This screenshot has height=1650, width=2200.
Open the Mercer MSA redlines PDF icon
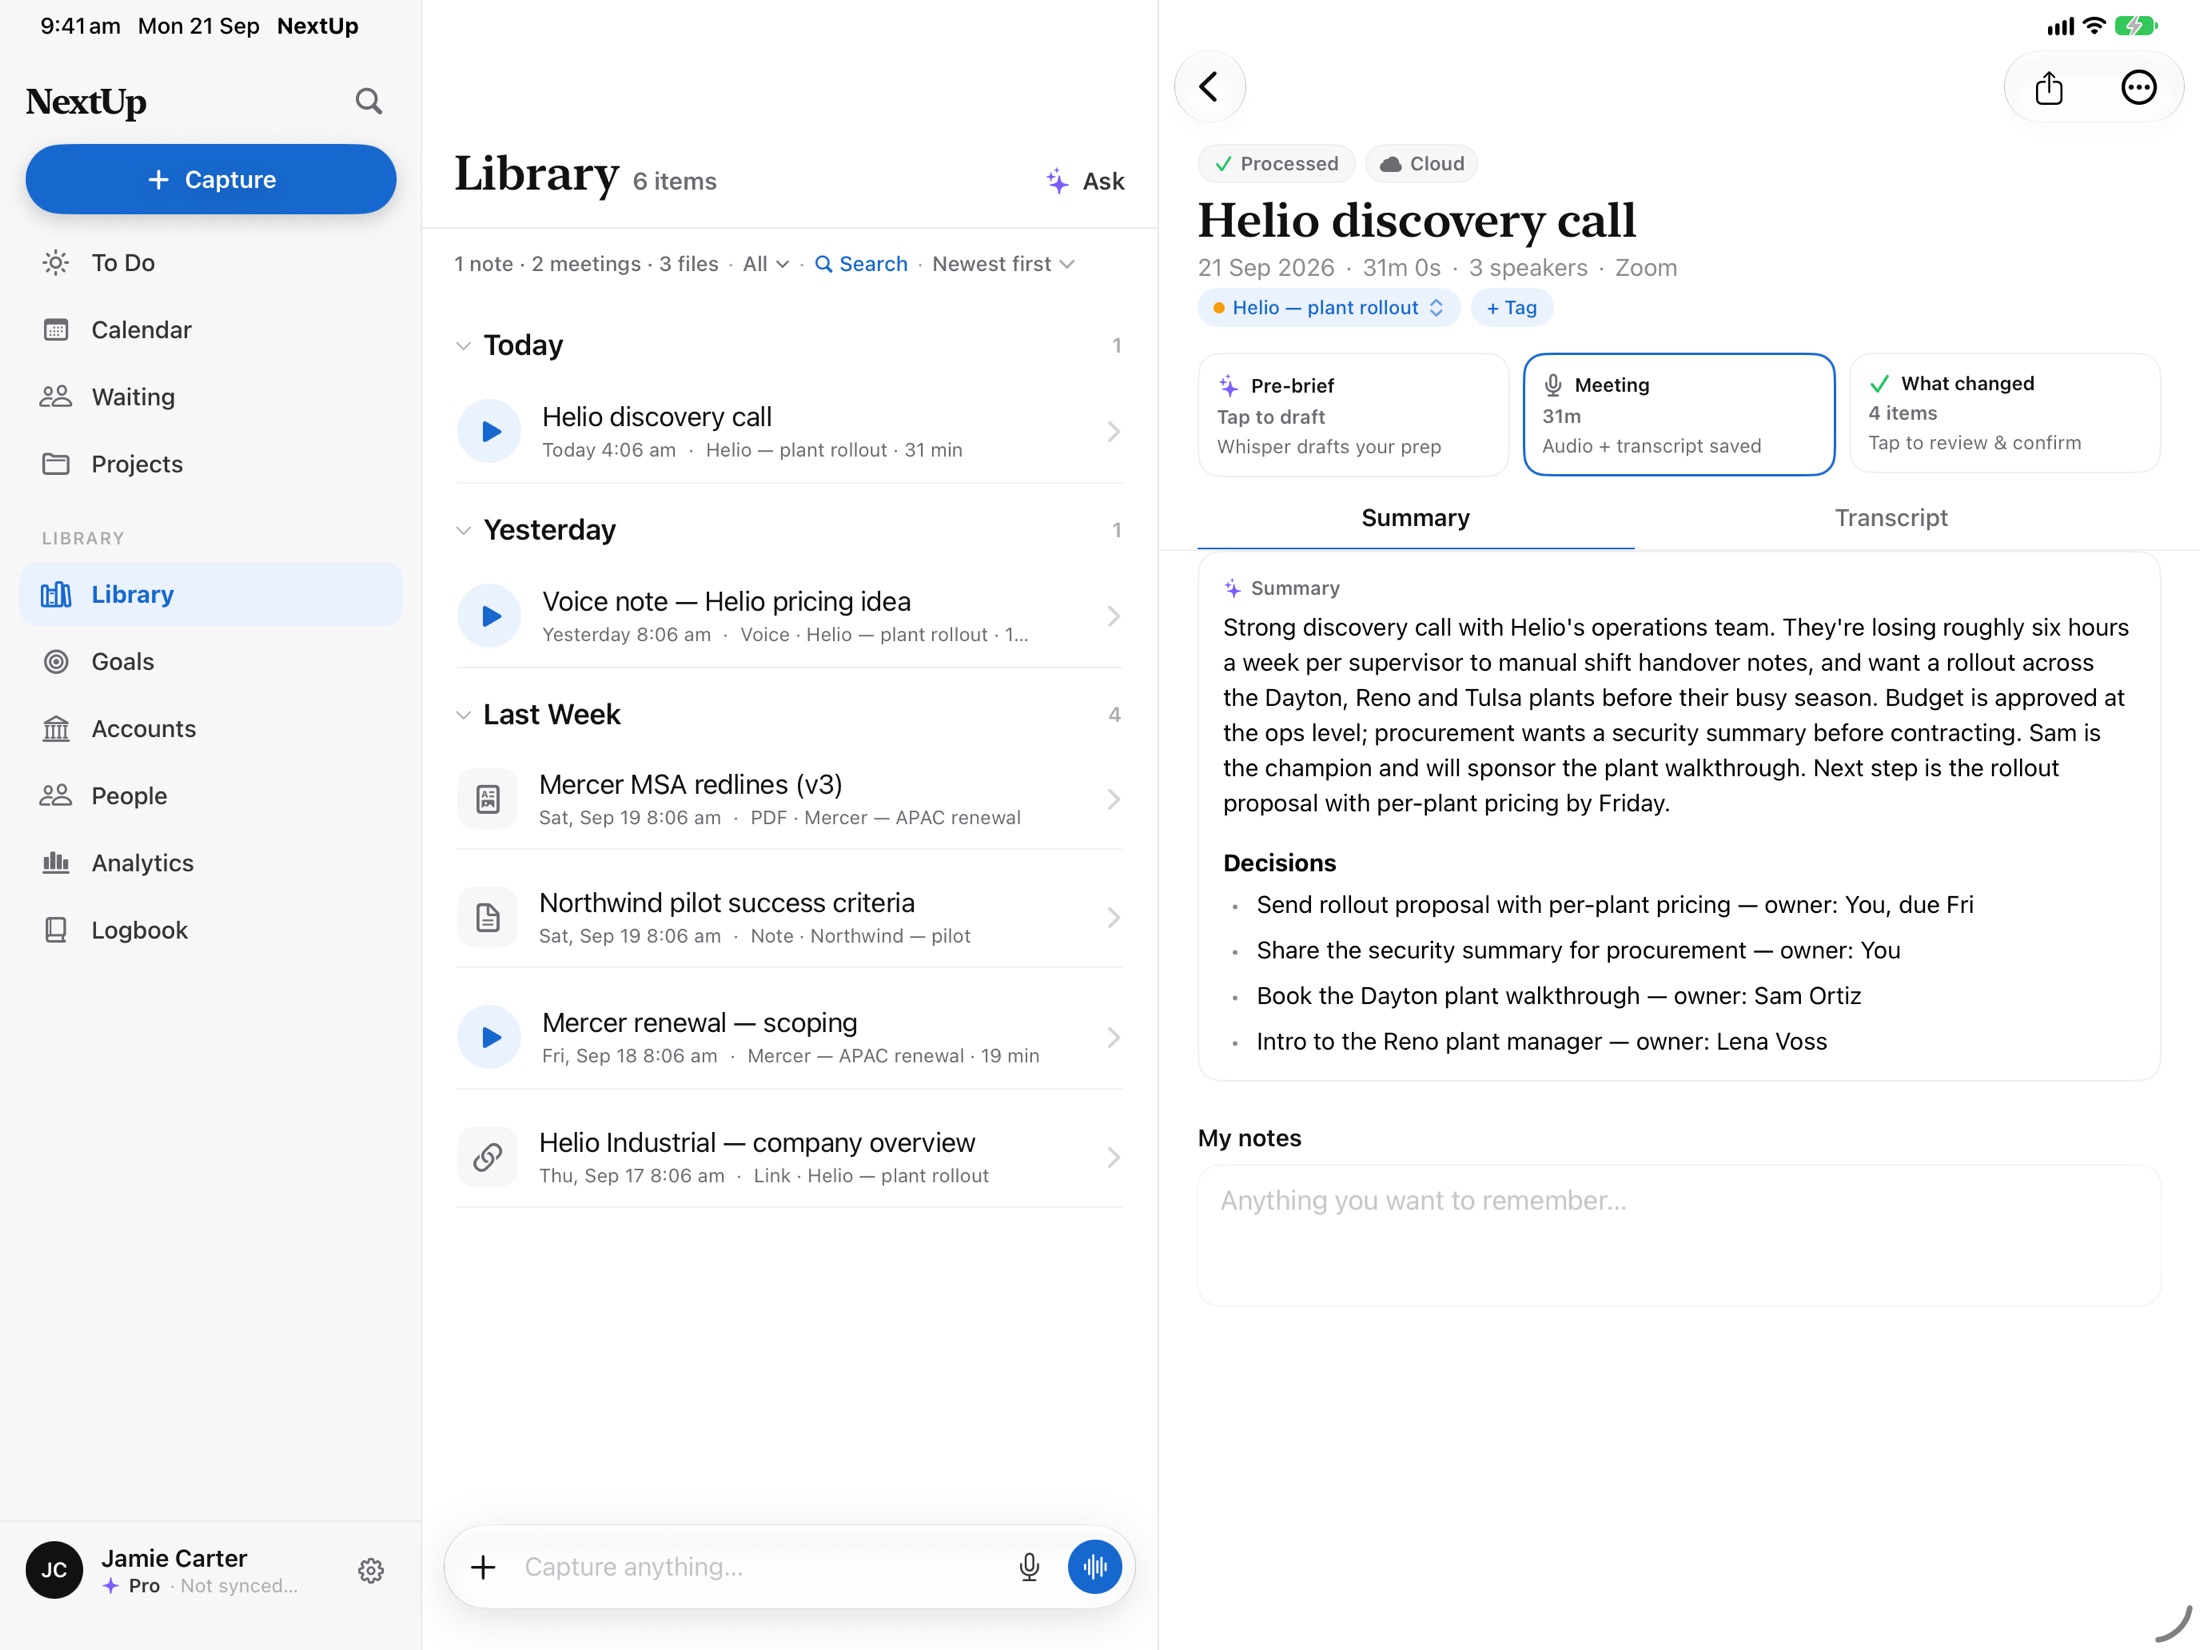[487, 798]
